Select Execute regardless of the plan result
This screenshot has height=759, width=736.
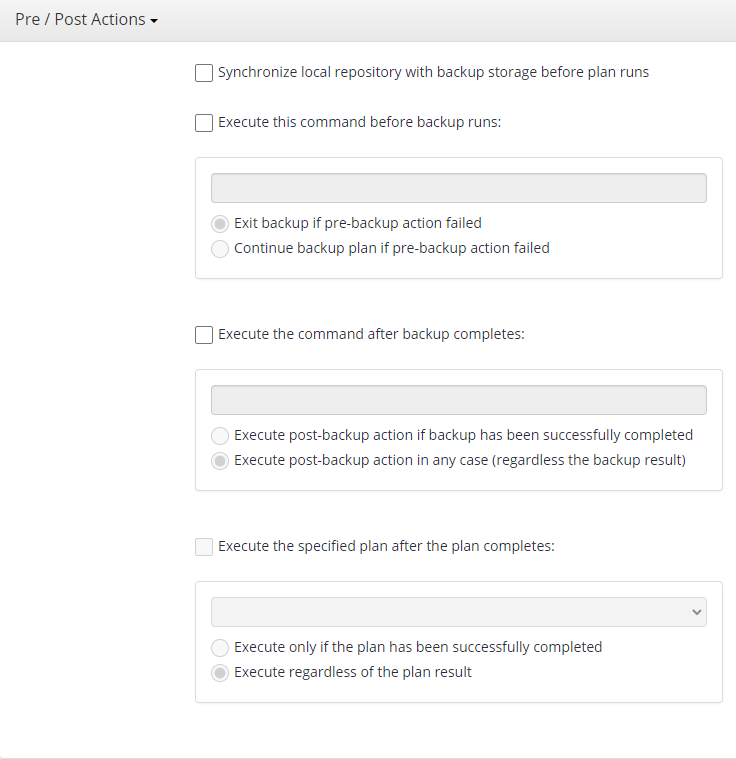coord(220,673)
